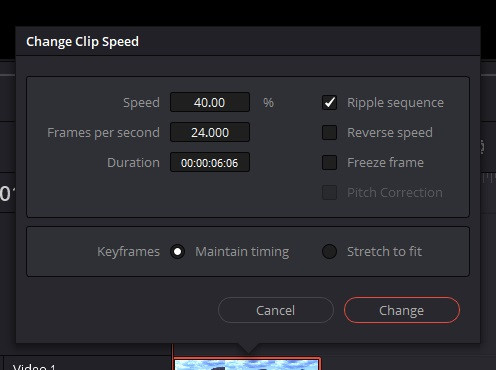Click the Change Clip Speed title bar
This screenshot has width=496, height=370.
[x=248, y=41]
